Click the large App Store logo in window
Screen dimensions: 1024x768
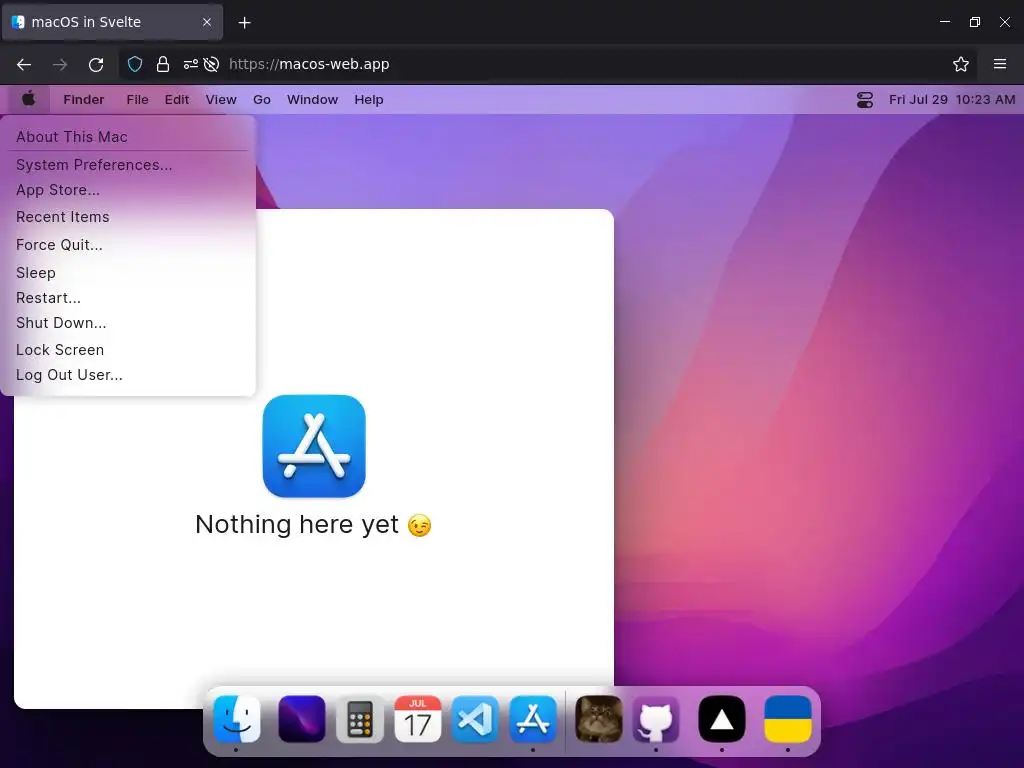point(314,446)
